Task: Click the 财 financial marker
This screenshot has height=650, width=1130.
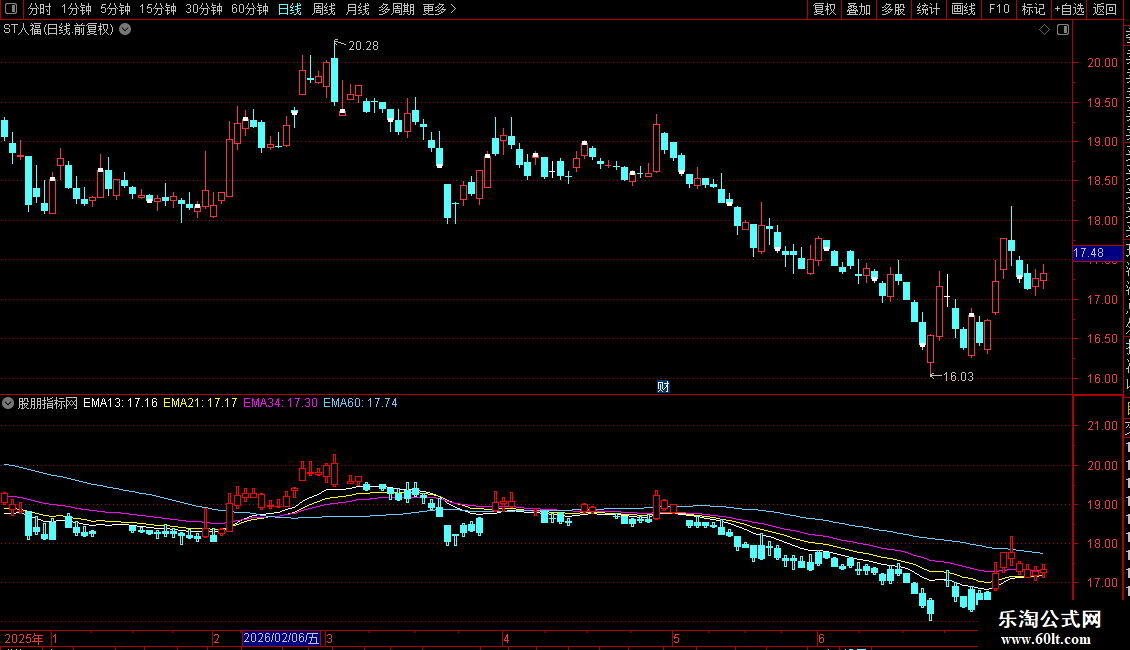Action: point(663,387)
